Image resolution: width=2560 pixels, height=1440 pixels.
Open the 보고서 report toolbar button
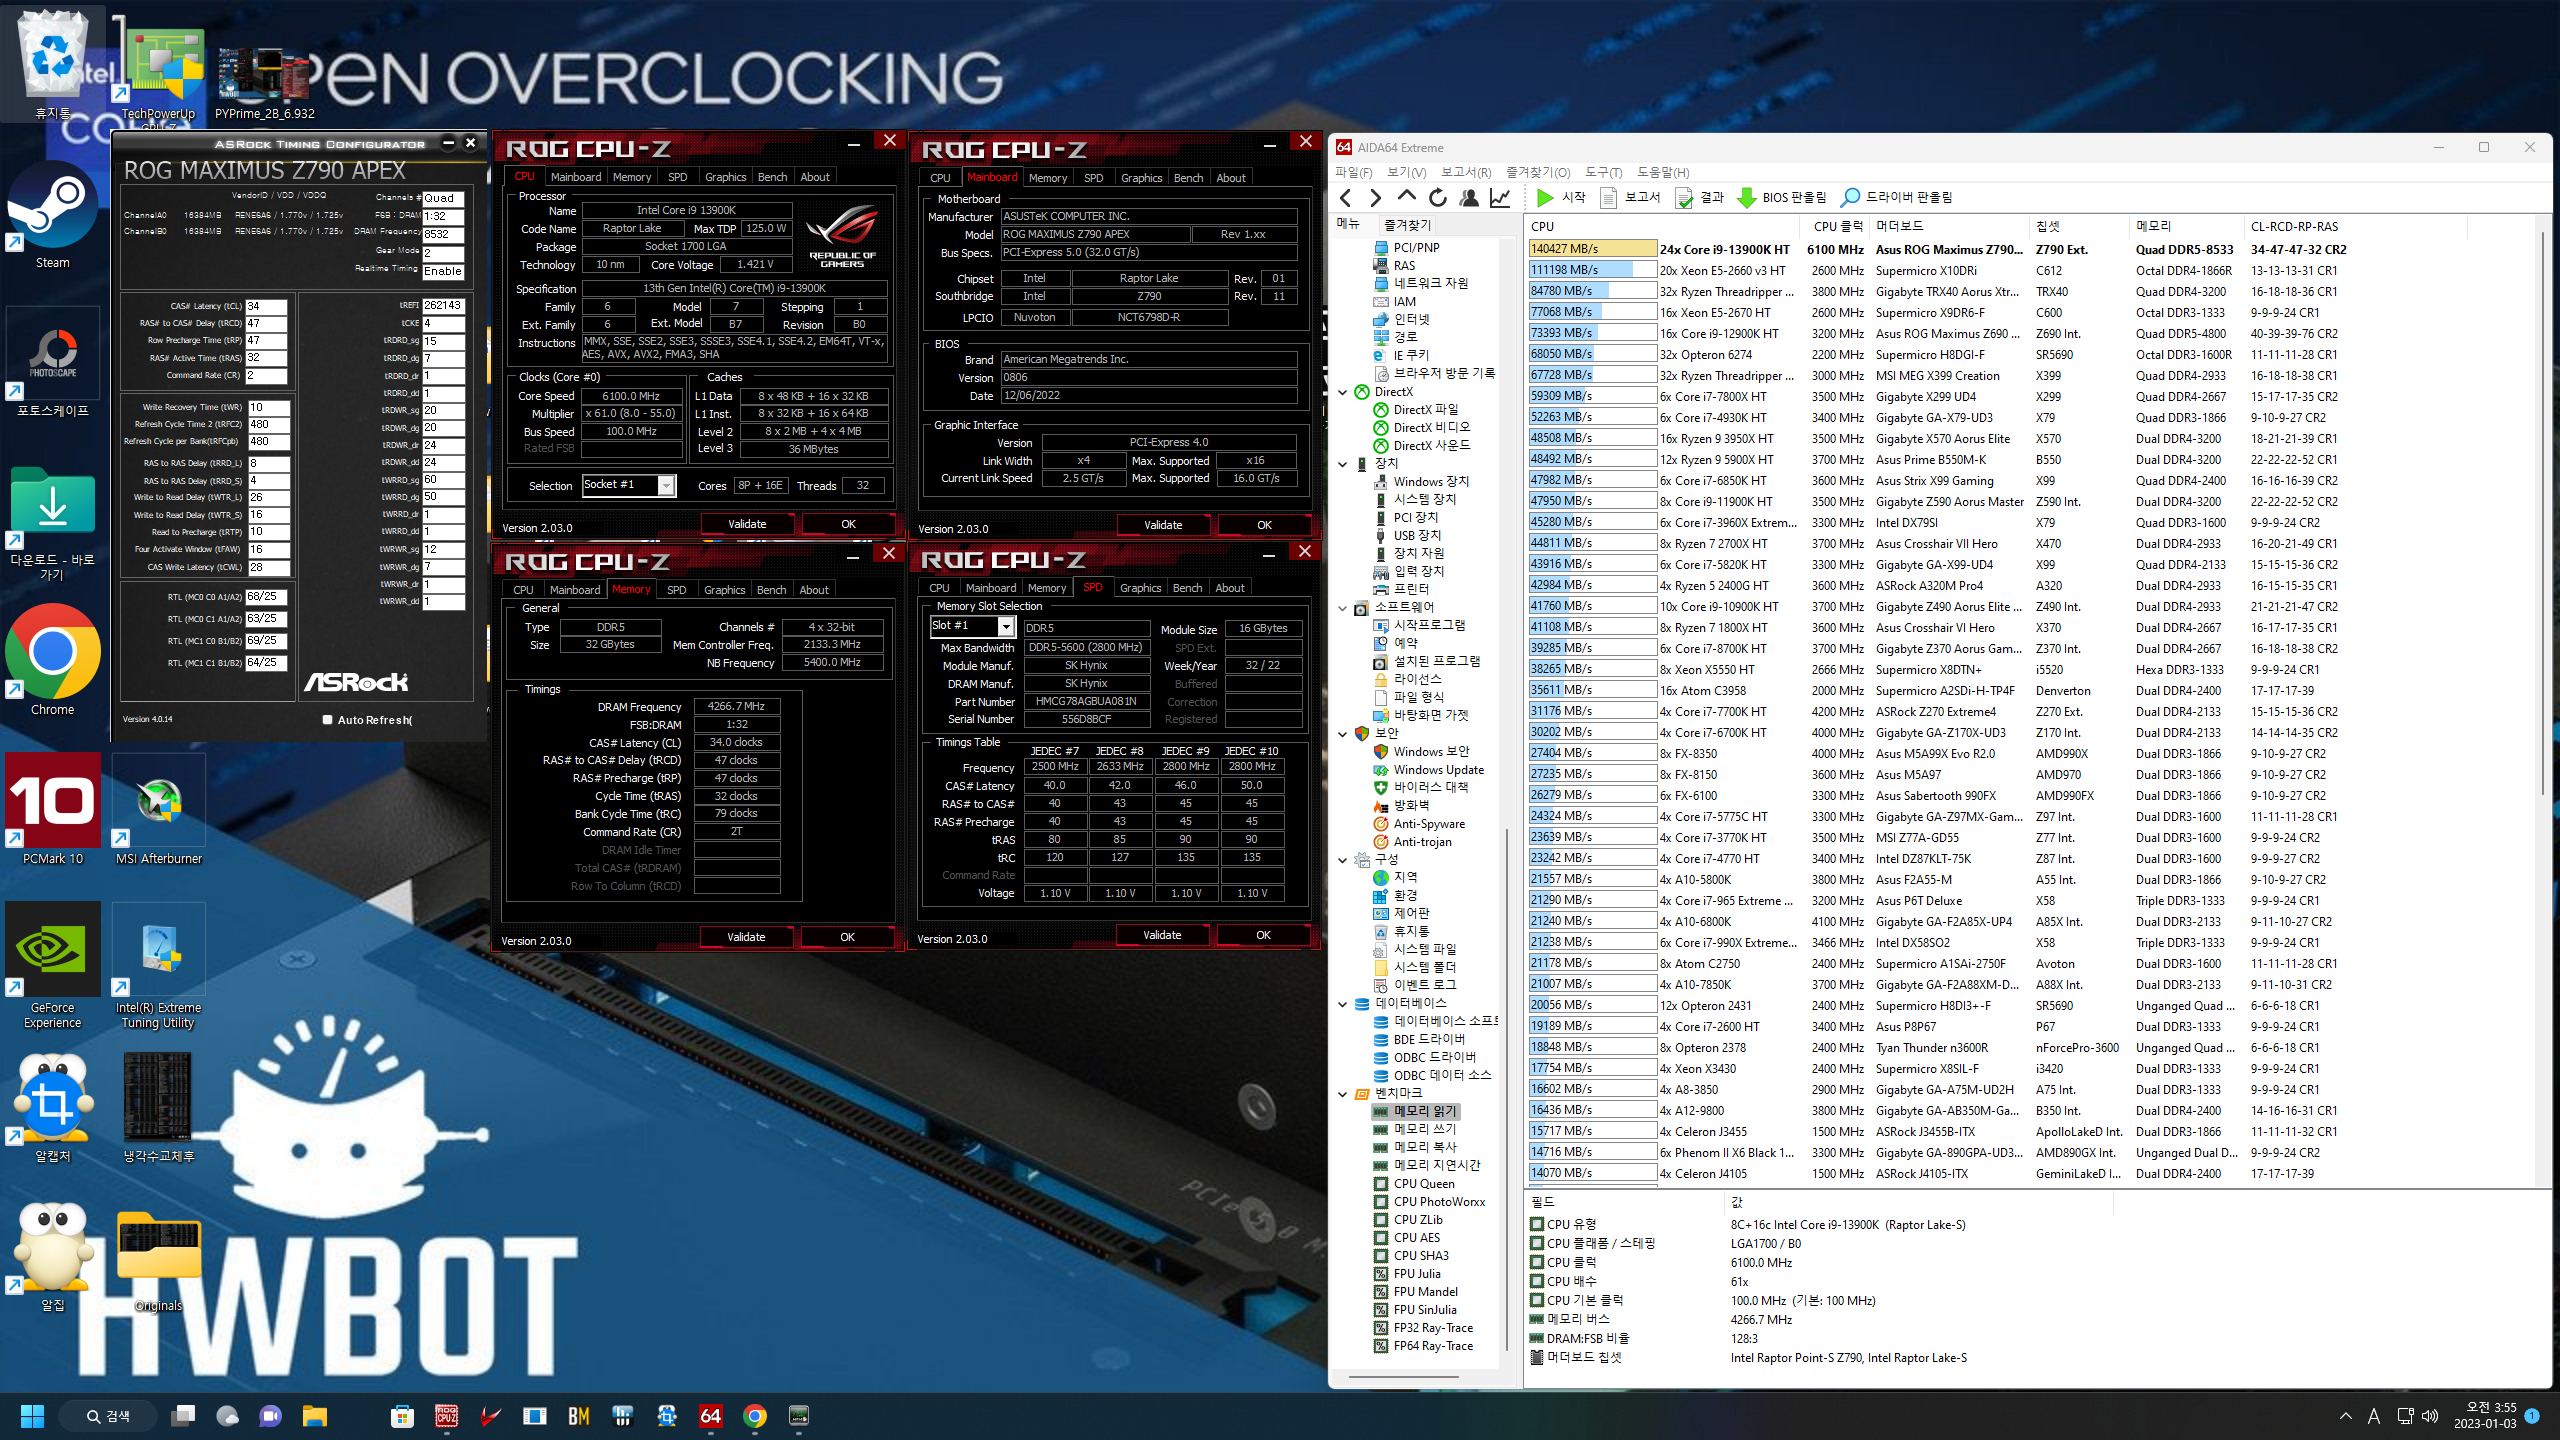[x=1630, y=198]
